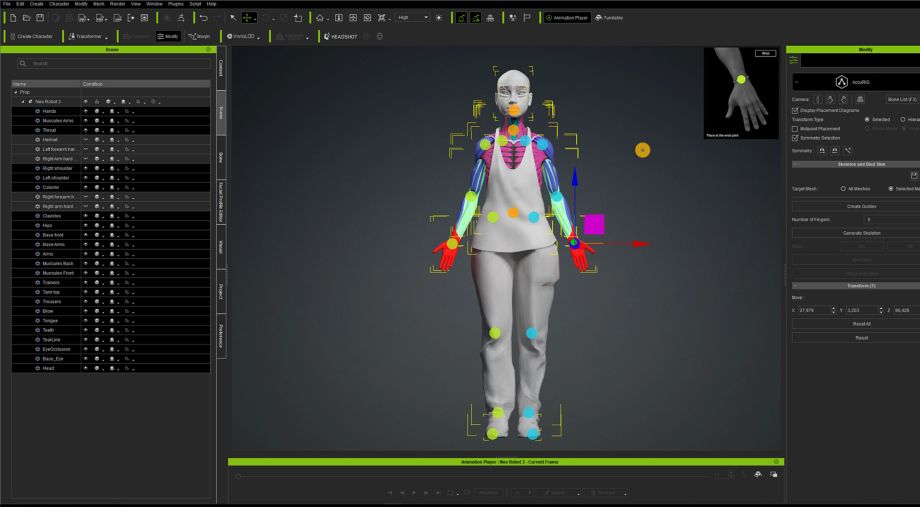
Task: Toggle Symmetry Selection checkbox
Action: (x=795, y=138)
